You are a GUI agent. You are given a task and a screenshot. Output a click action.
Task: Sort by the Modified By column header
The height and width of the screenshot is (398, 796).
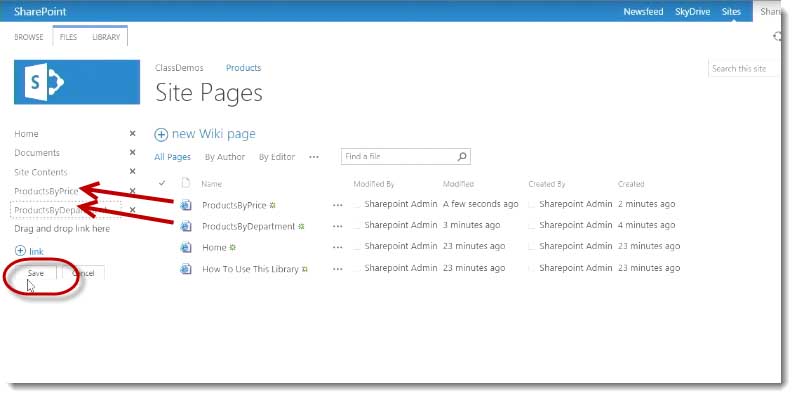click(374, 184)
